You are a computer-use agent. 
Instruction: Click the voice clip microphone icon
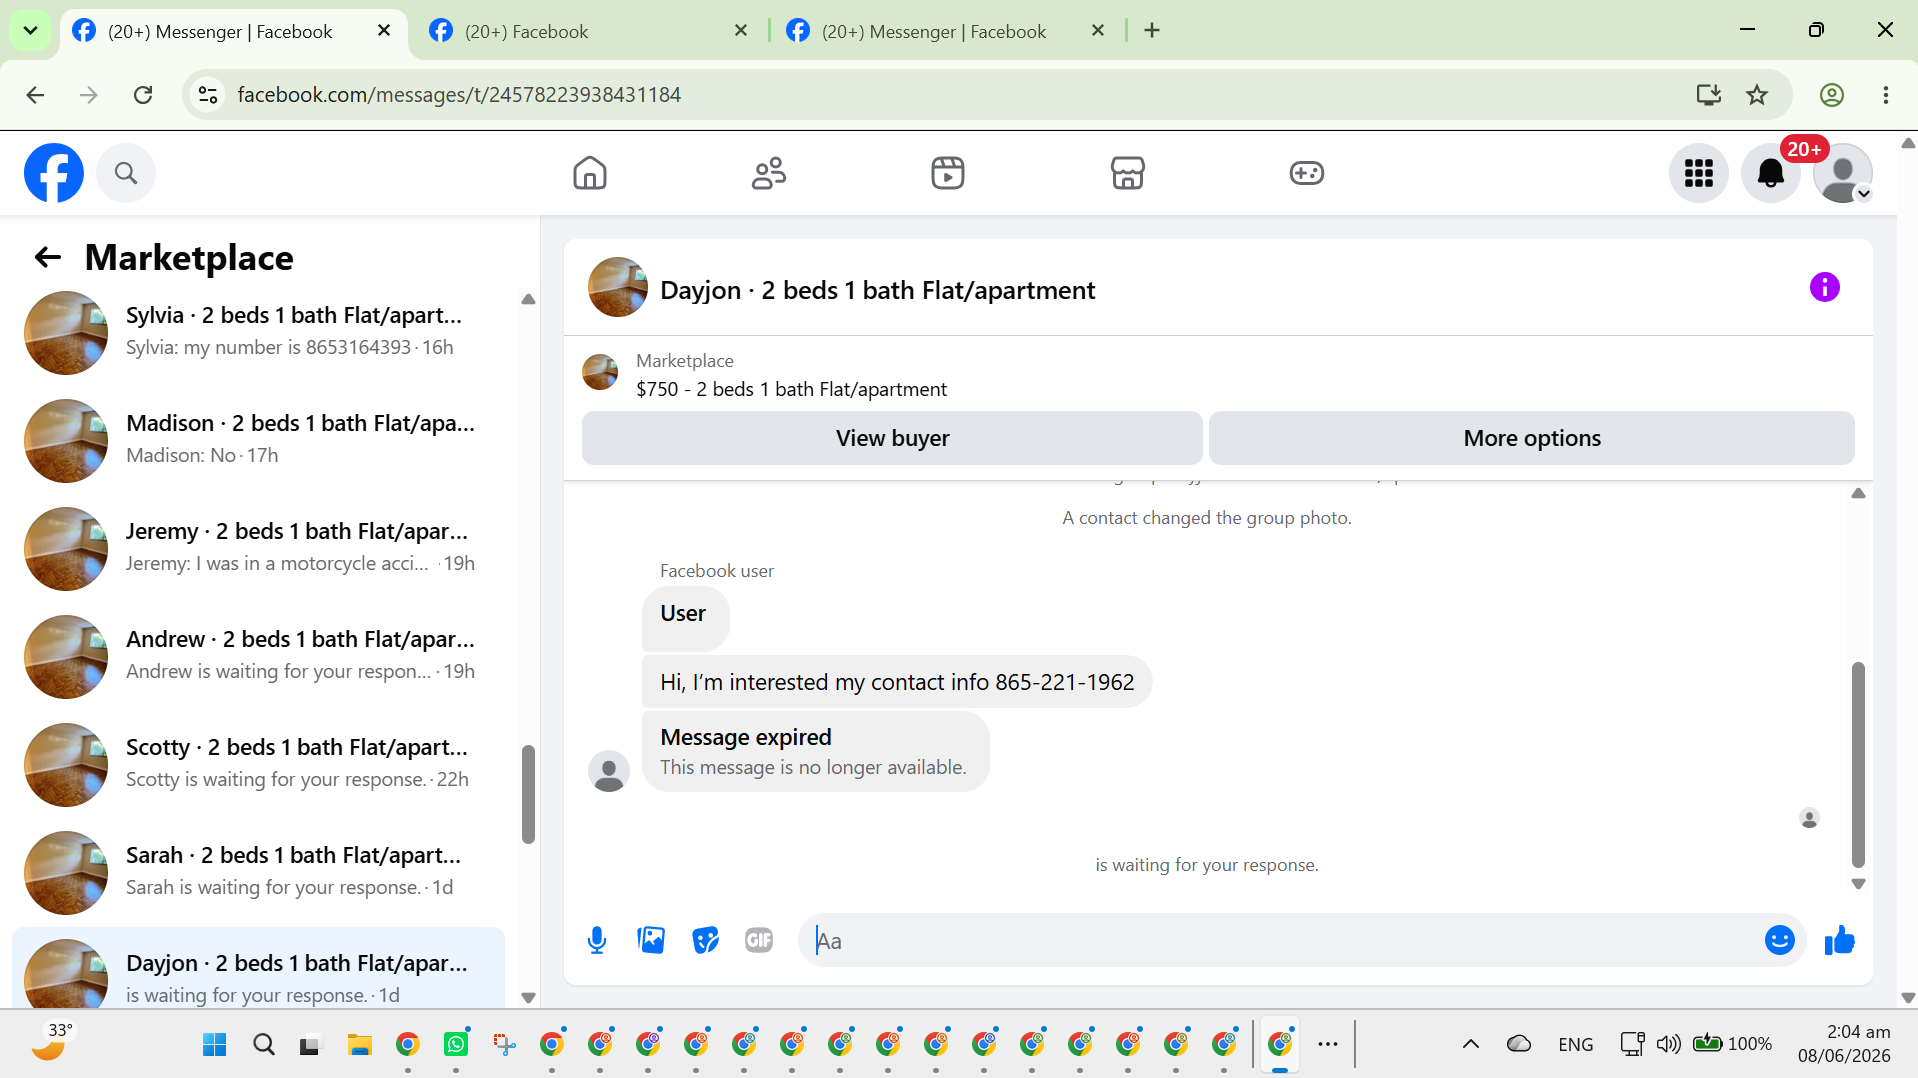(x=597, y=940)
